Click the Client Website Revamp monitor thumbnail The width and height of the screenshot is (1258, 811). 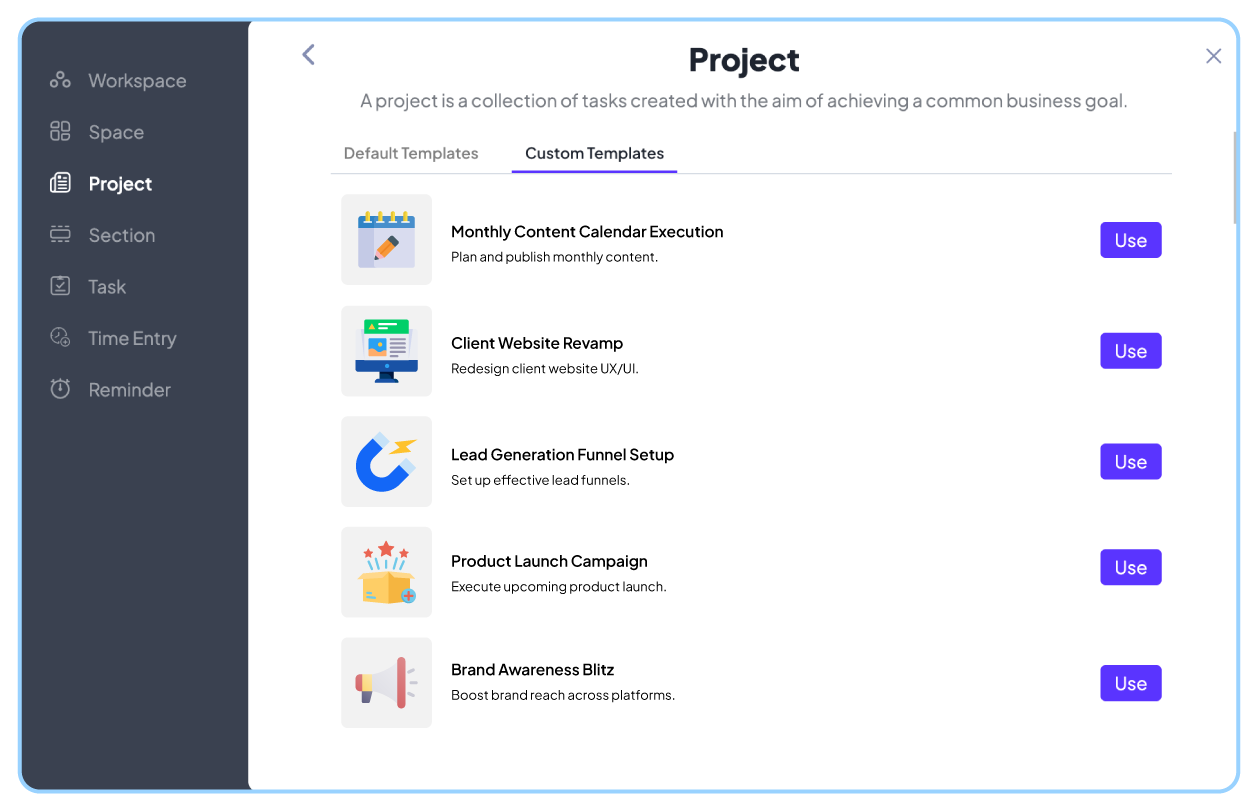(386, 351)
